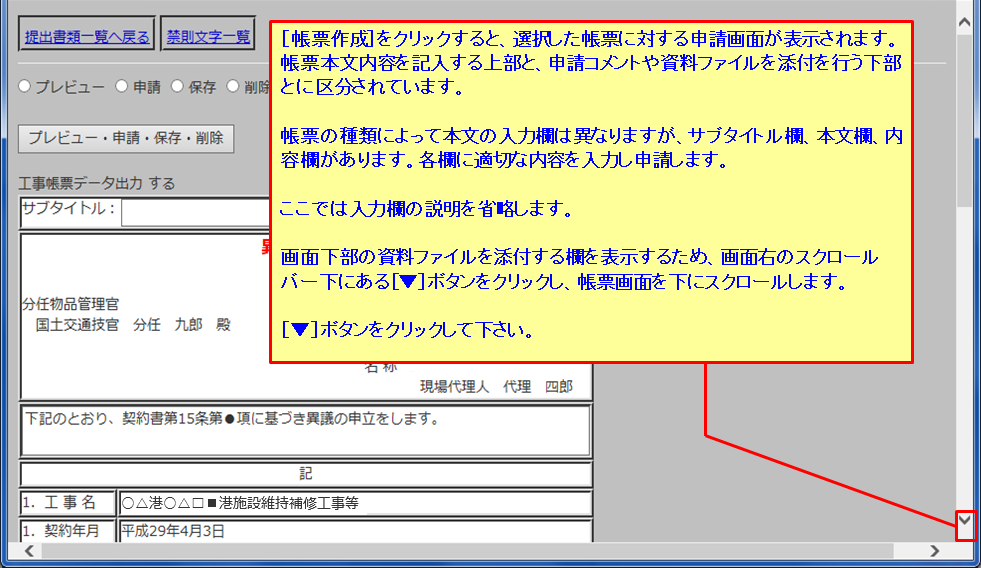The image size is (981, 568).
Task: Select the 削除 radio button
Action: tap(233, 87)
